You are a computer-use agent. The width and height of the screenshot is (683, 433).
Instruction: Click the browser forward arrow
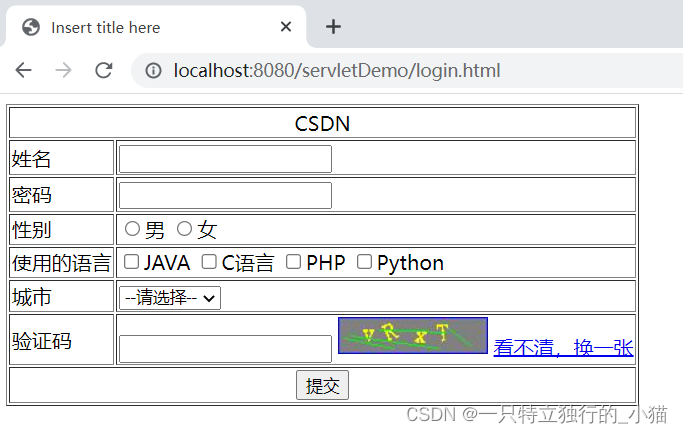63,70
